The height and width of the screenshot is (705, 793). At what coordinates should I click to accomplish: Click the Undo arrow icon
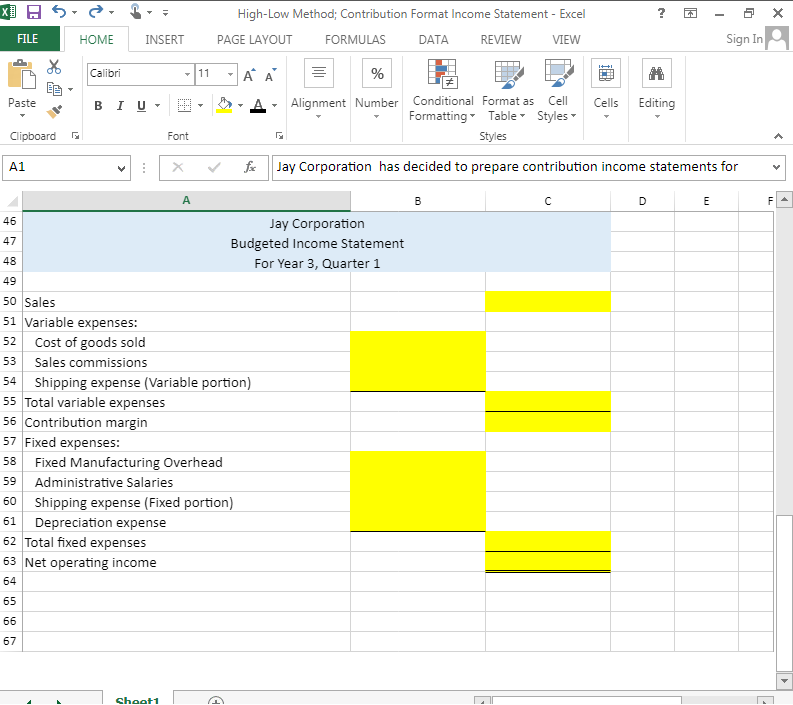tap(59, 11)
